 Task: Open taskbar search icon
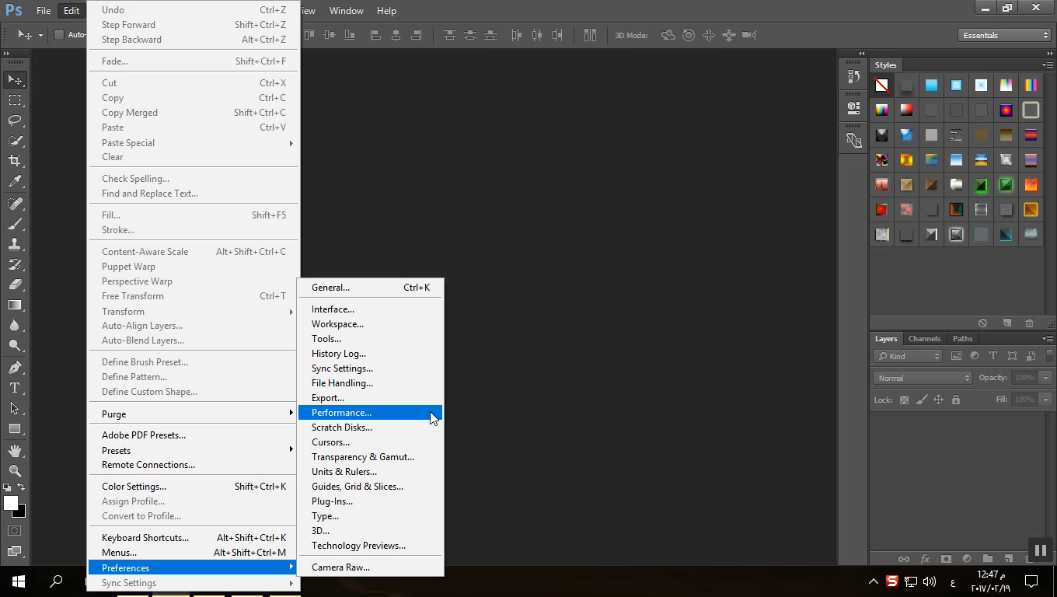(57, 581)
